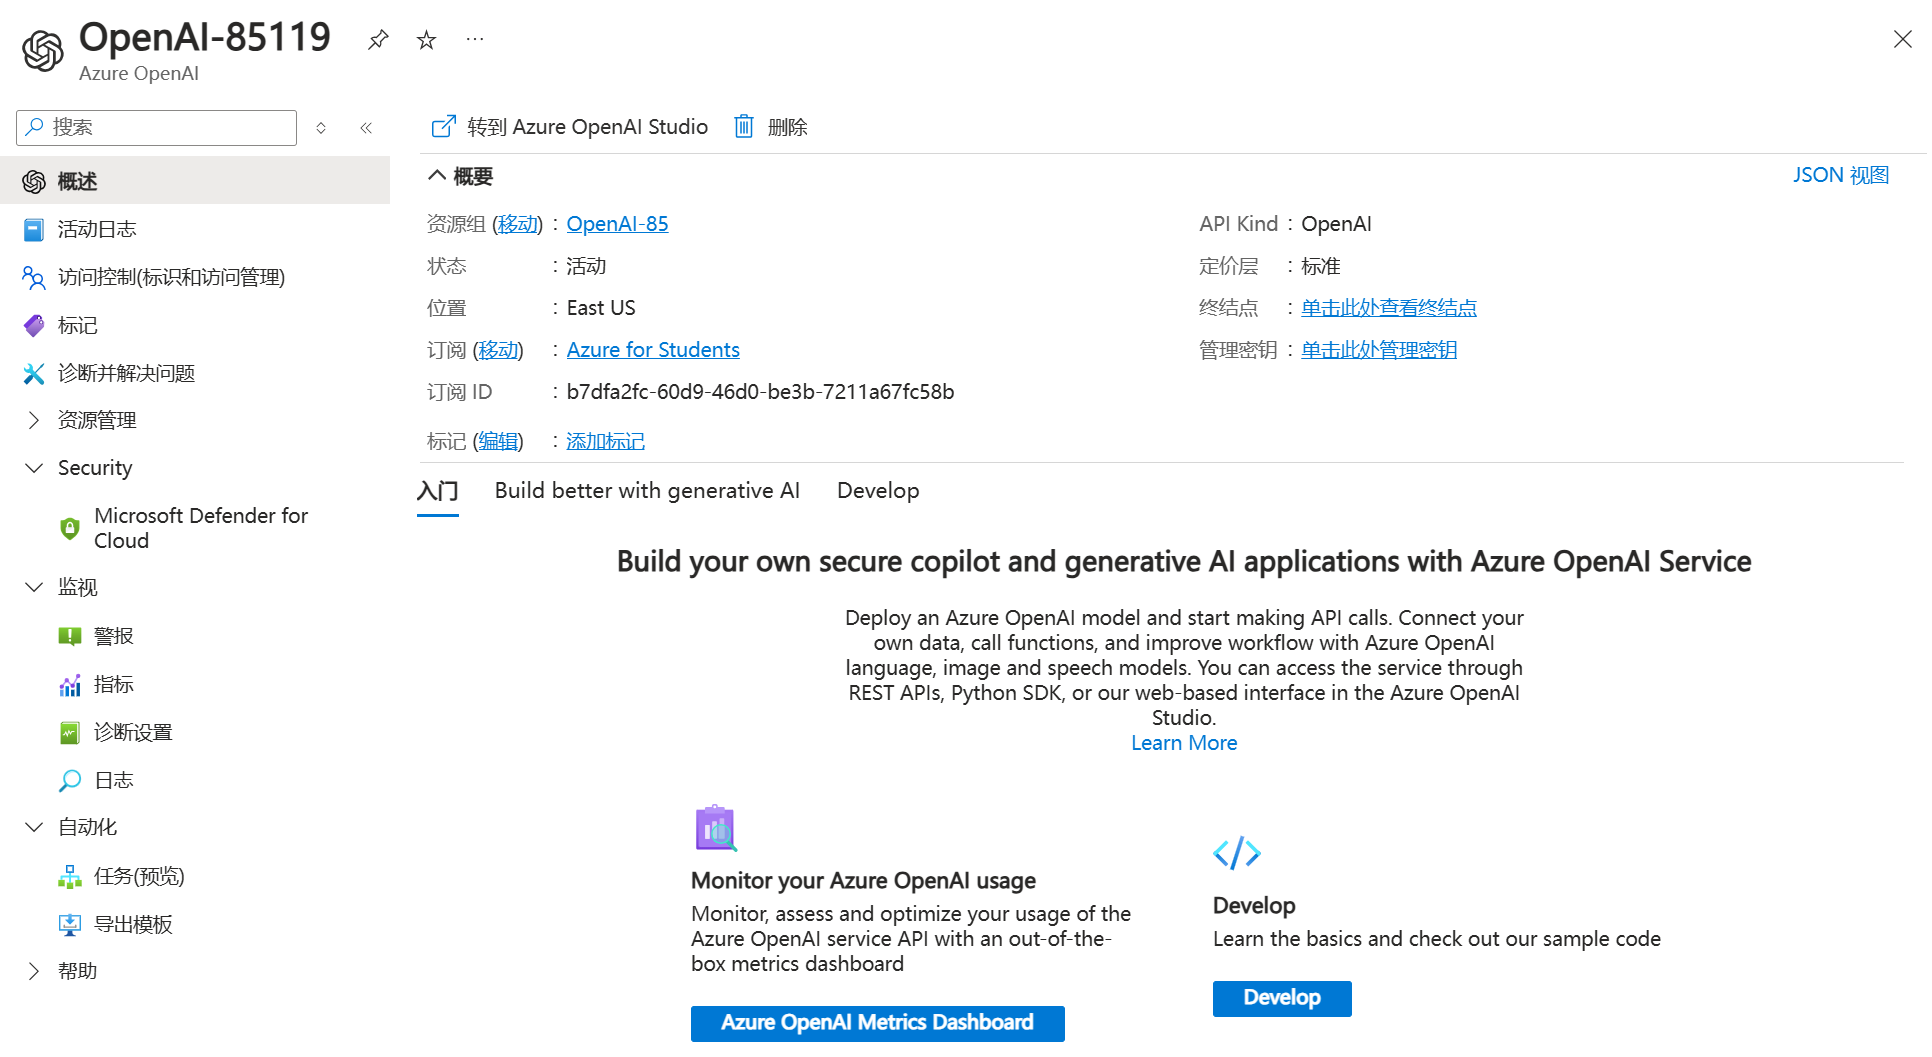Image resolution: width=1932 pixels, height=1057 pixels.
Task: Open the more options ellipsis menu
Action: (475, 40)
